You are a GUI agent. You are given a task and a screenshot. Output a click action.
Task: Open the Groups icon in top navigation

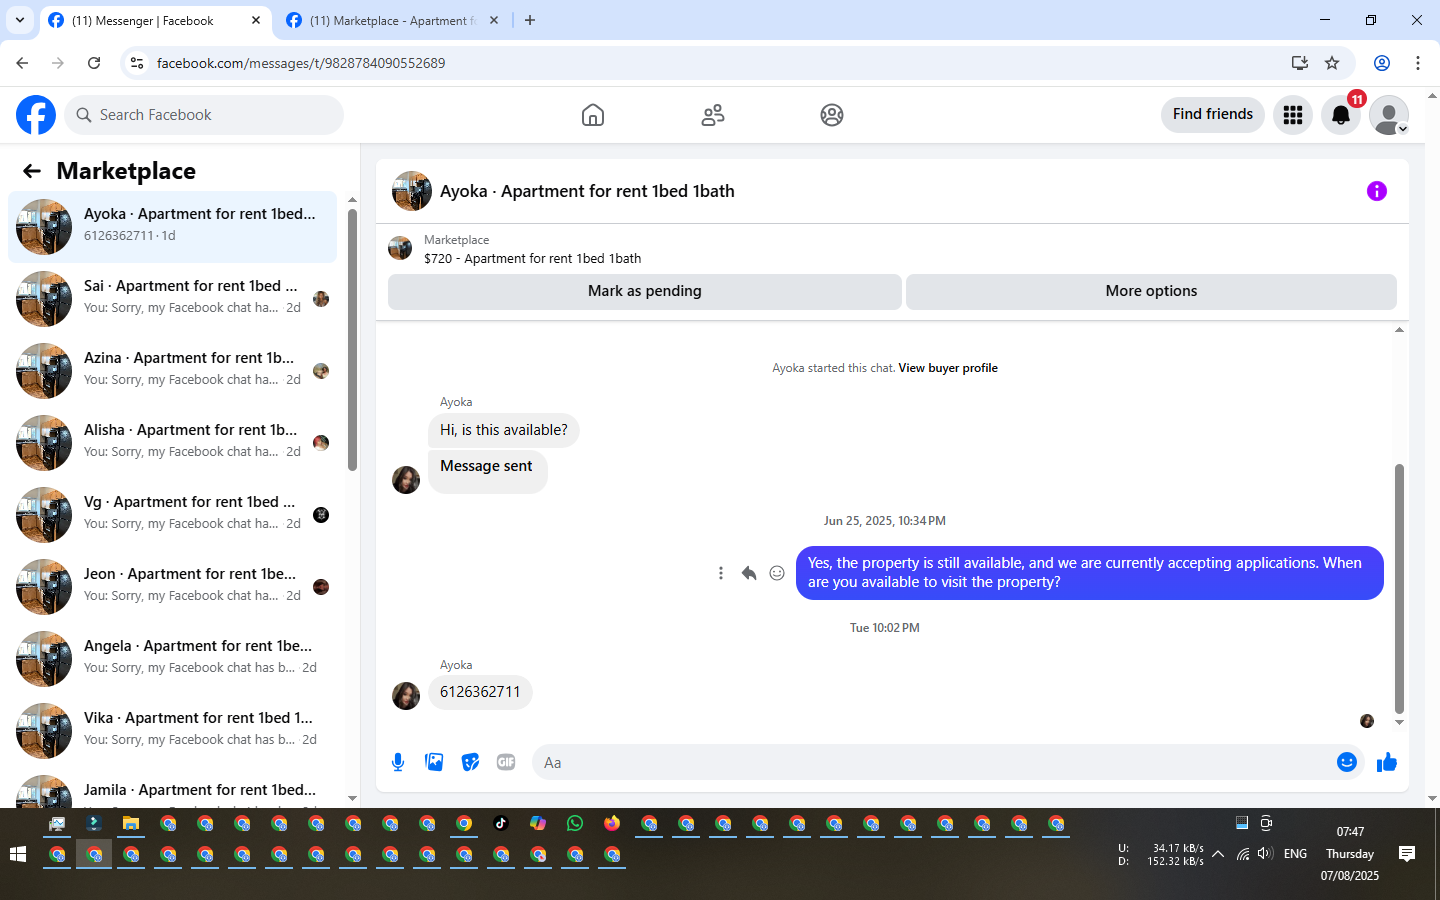pyautogui.click(x=832, y=115)
